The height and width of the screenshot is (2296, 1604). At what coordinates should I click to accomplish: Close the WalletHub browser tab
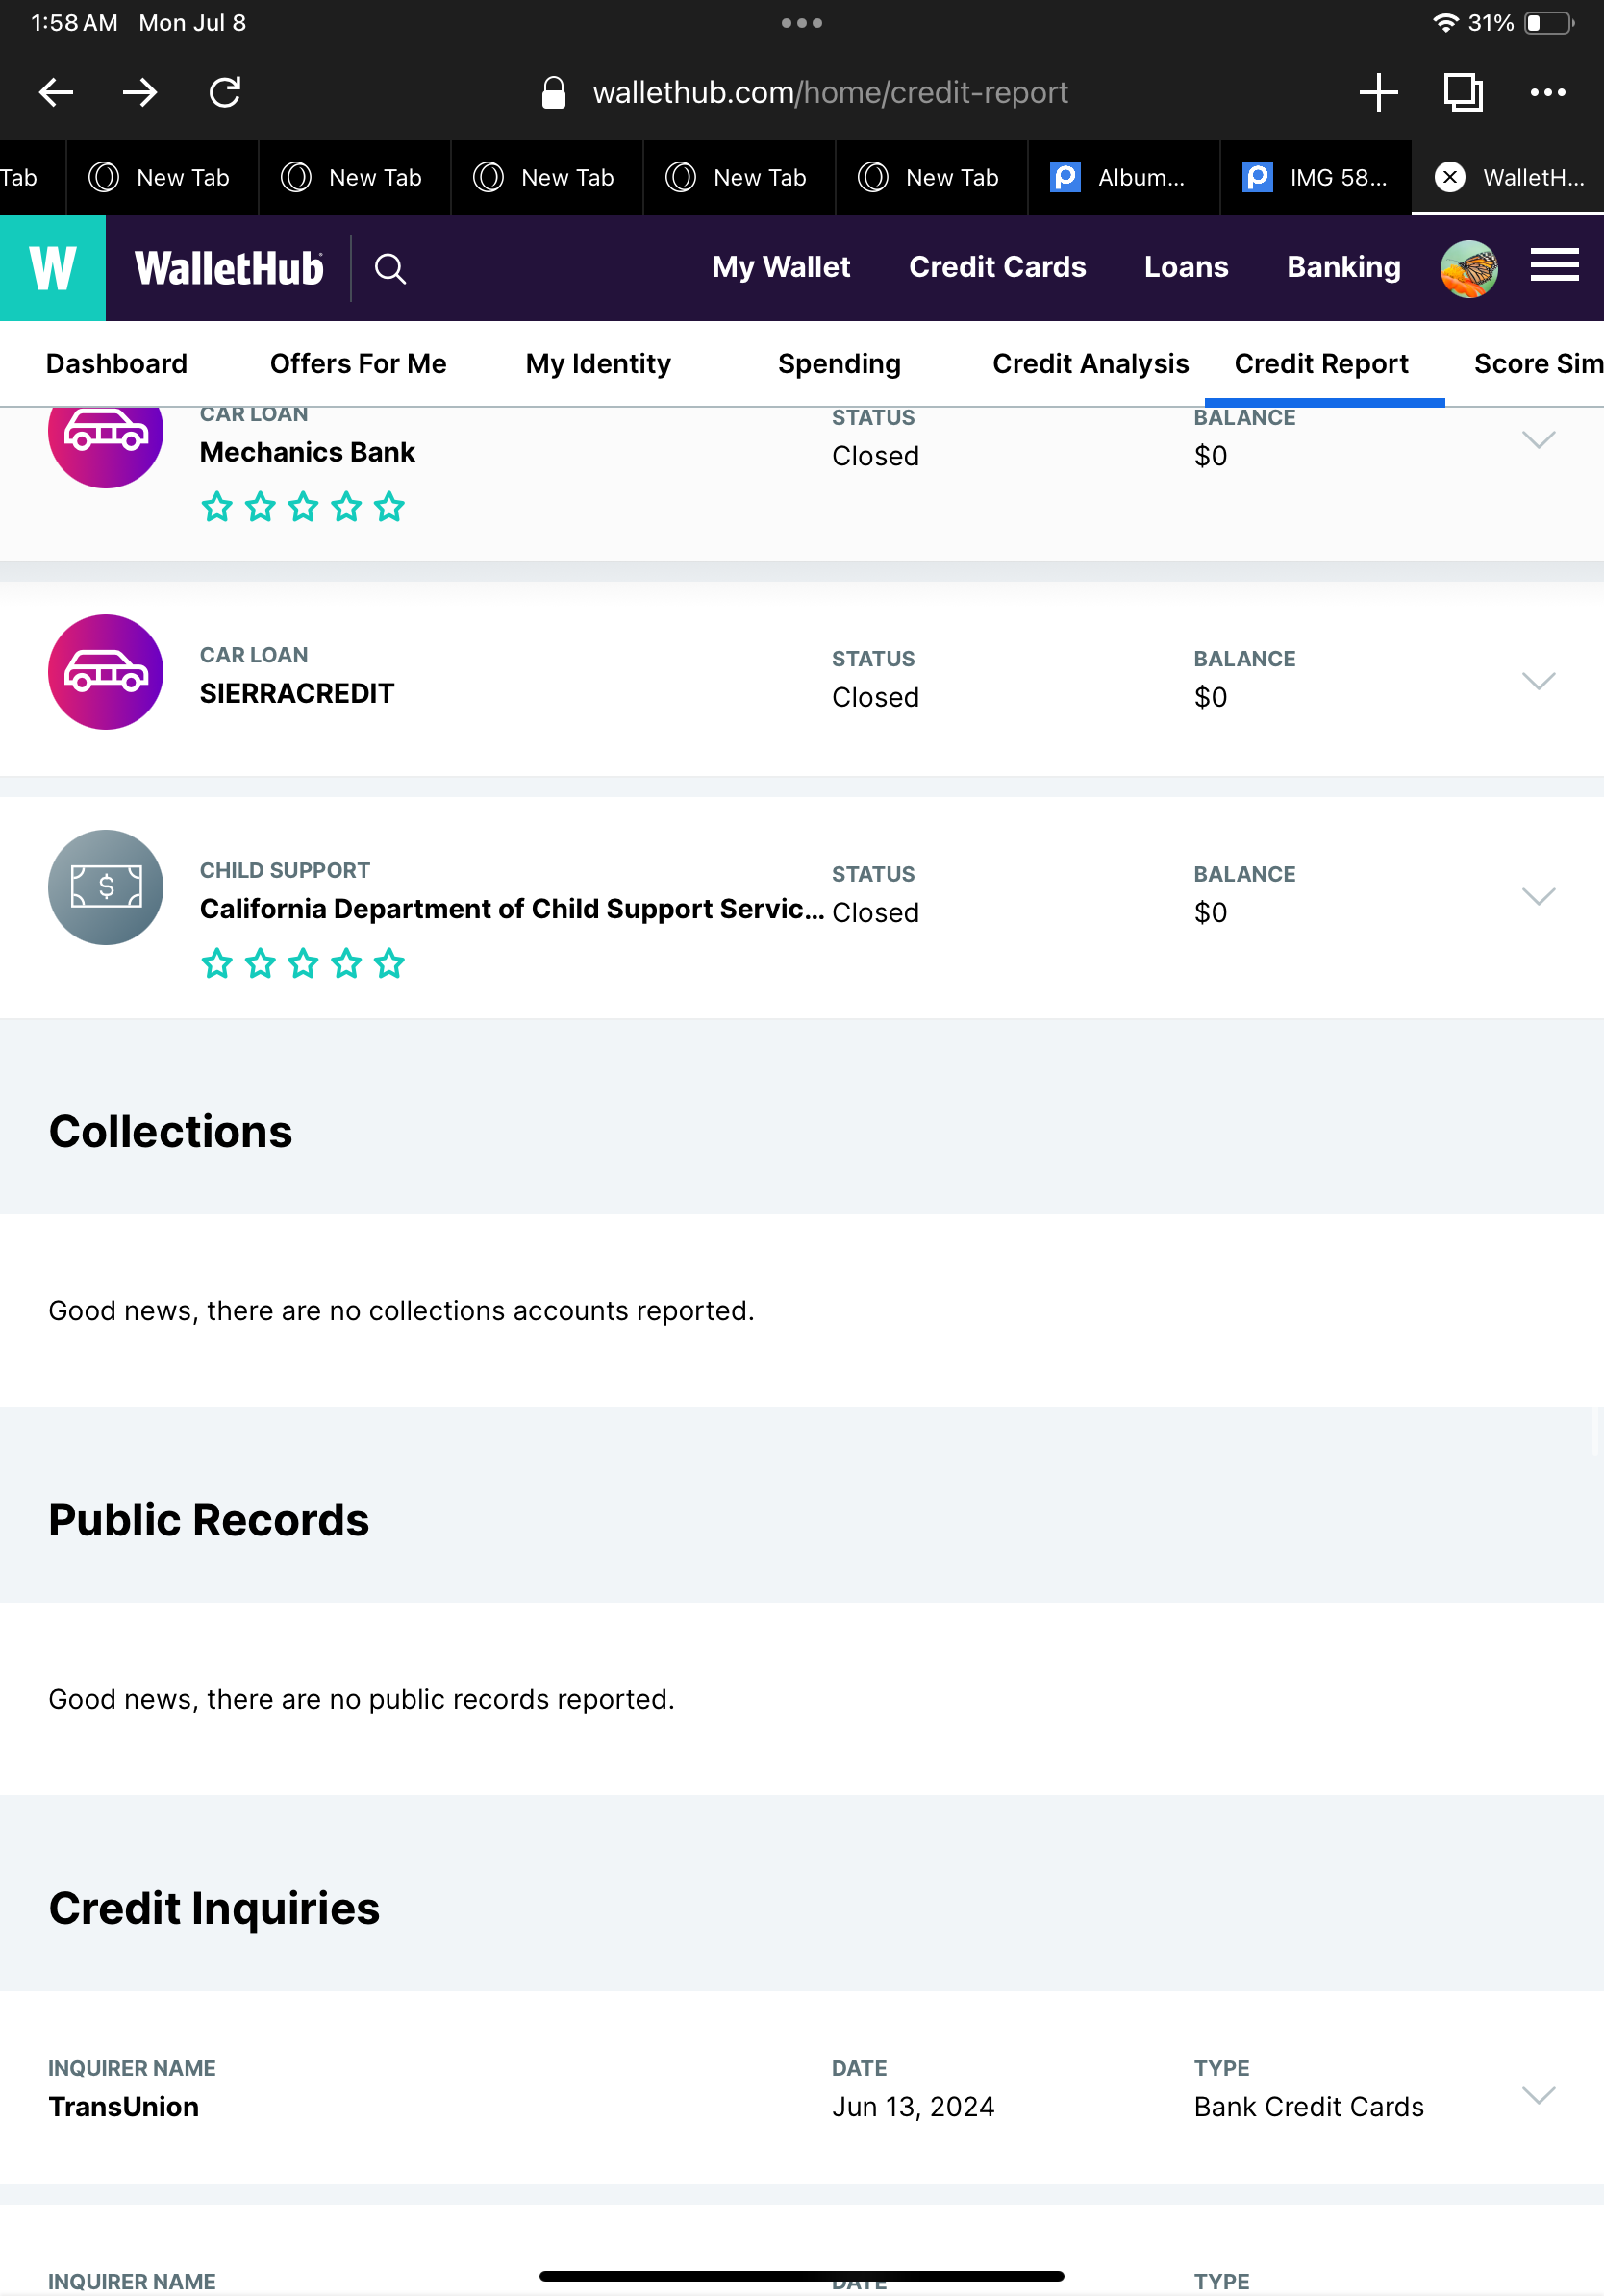(1450, 177)
